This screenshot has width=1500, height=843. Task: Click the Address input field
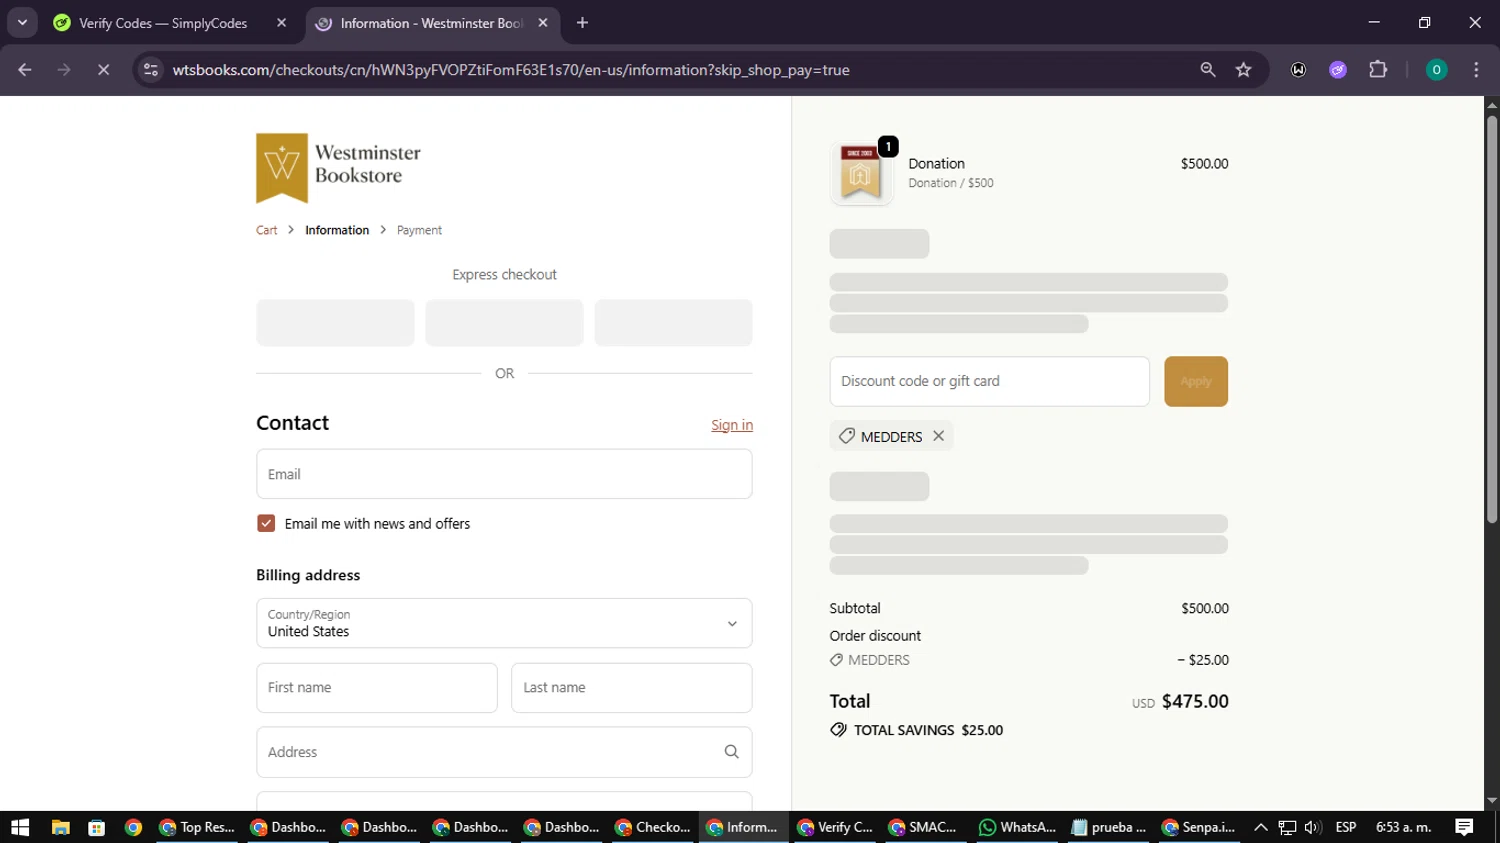pyautogui.click(x=504, y=752)
